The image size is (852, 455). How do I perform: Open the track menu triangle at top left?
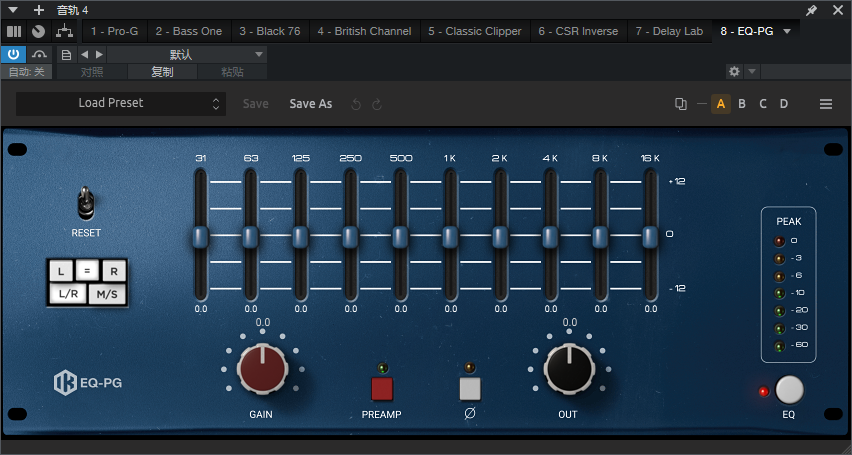pos(14,10)
